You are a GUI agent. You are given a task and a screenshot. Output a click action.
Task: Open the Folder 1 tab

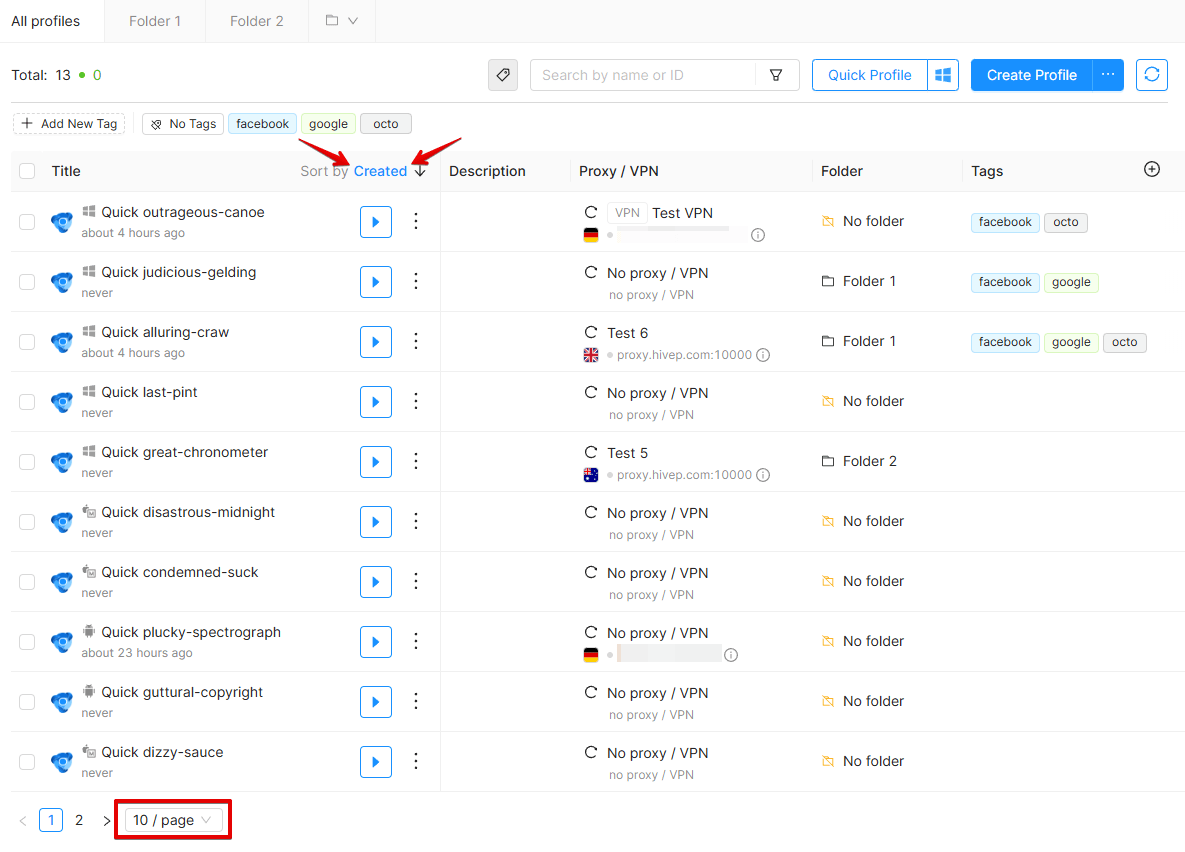click(155, 21)
